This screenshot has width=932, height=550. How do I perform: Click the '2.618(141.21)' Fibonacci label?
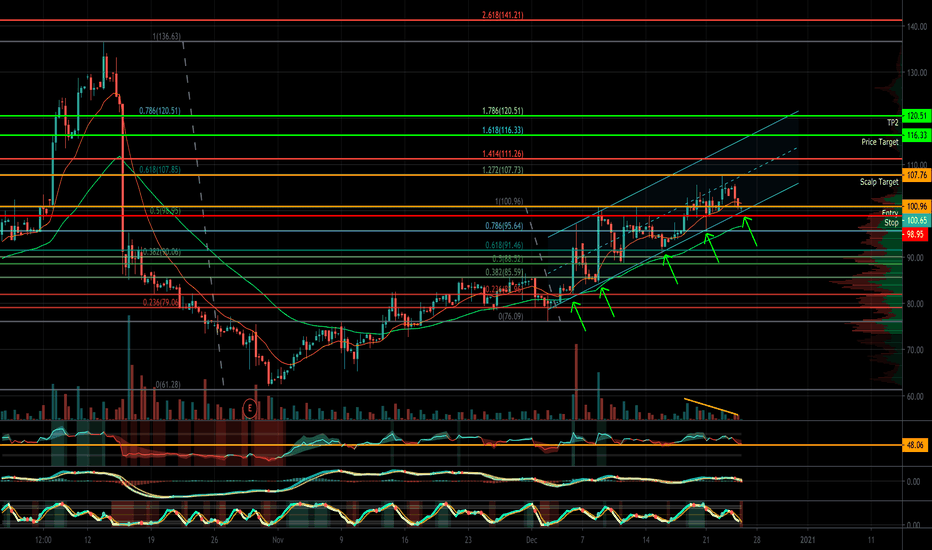tap(503, 15)
